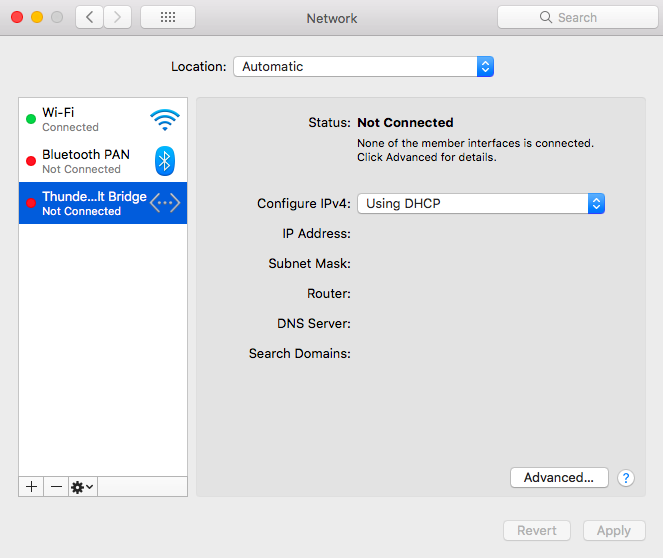Click the red Thunderbolt Bridge status dot
663x558 pixels.
(31, 203)
